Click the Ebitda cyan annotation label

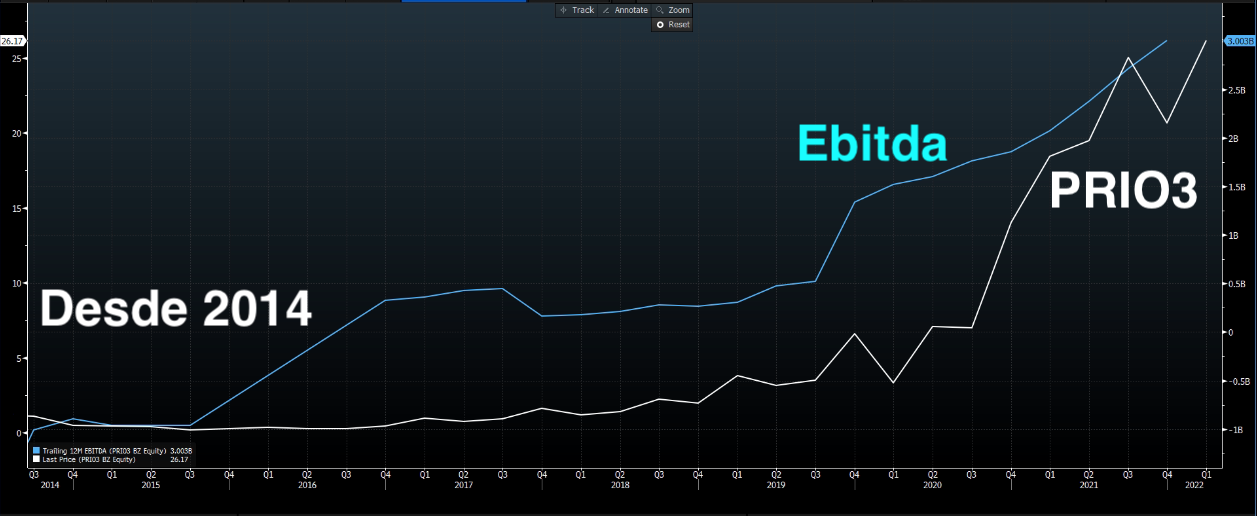tap(872, 144)
